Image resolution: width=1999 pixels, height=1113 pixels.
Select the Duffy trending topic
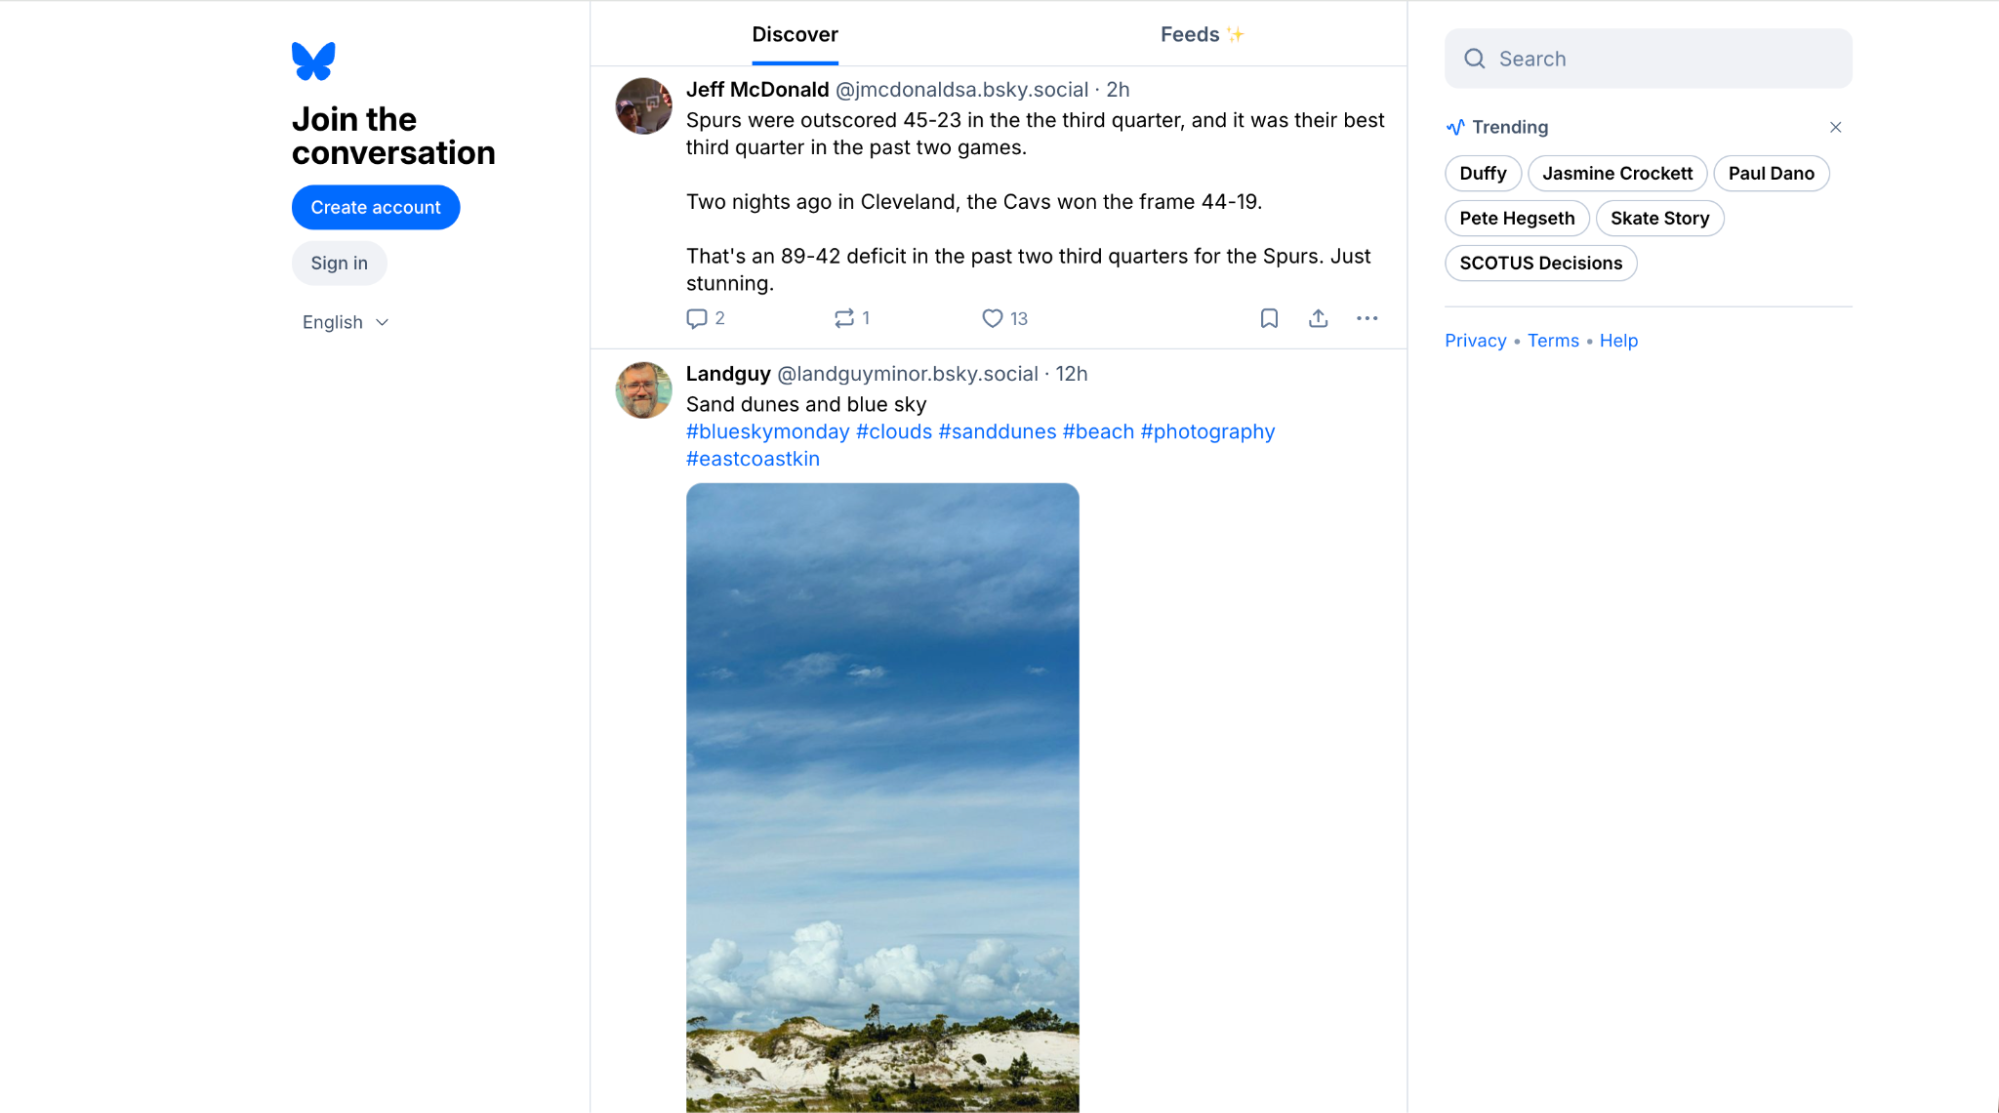click(1483, 173)
